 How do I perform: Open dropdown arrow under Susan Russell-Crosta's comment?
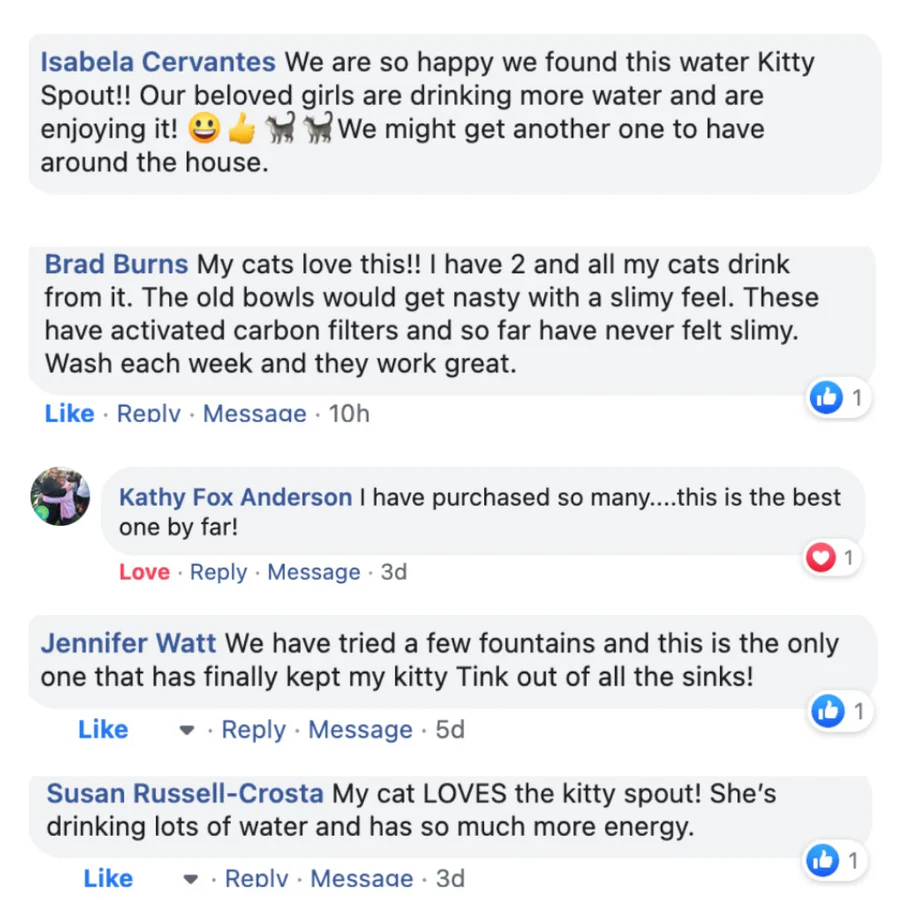(x=190, y=879)
